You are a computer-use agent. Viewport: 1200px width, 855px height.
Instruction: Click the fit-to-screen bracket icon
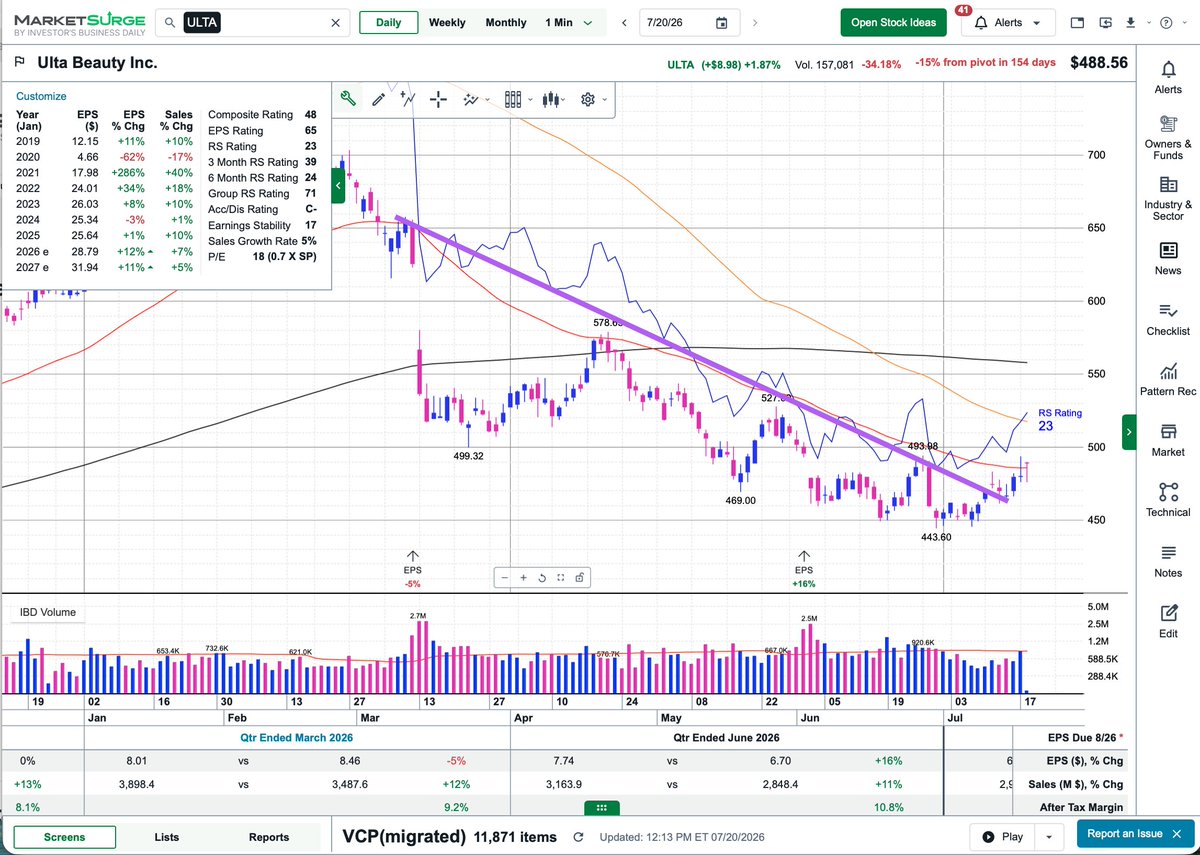click(x=560, y=577)
